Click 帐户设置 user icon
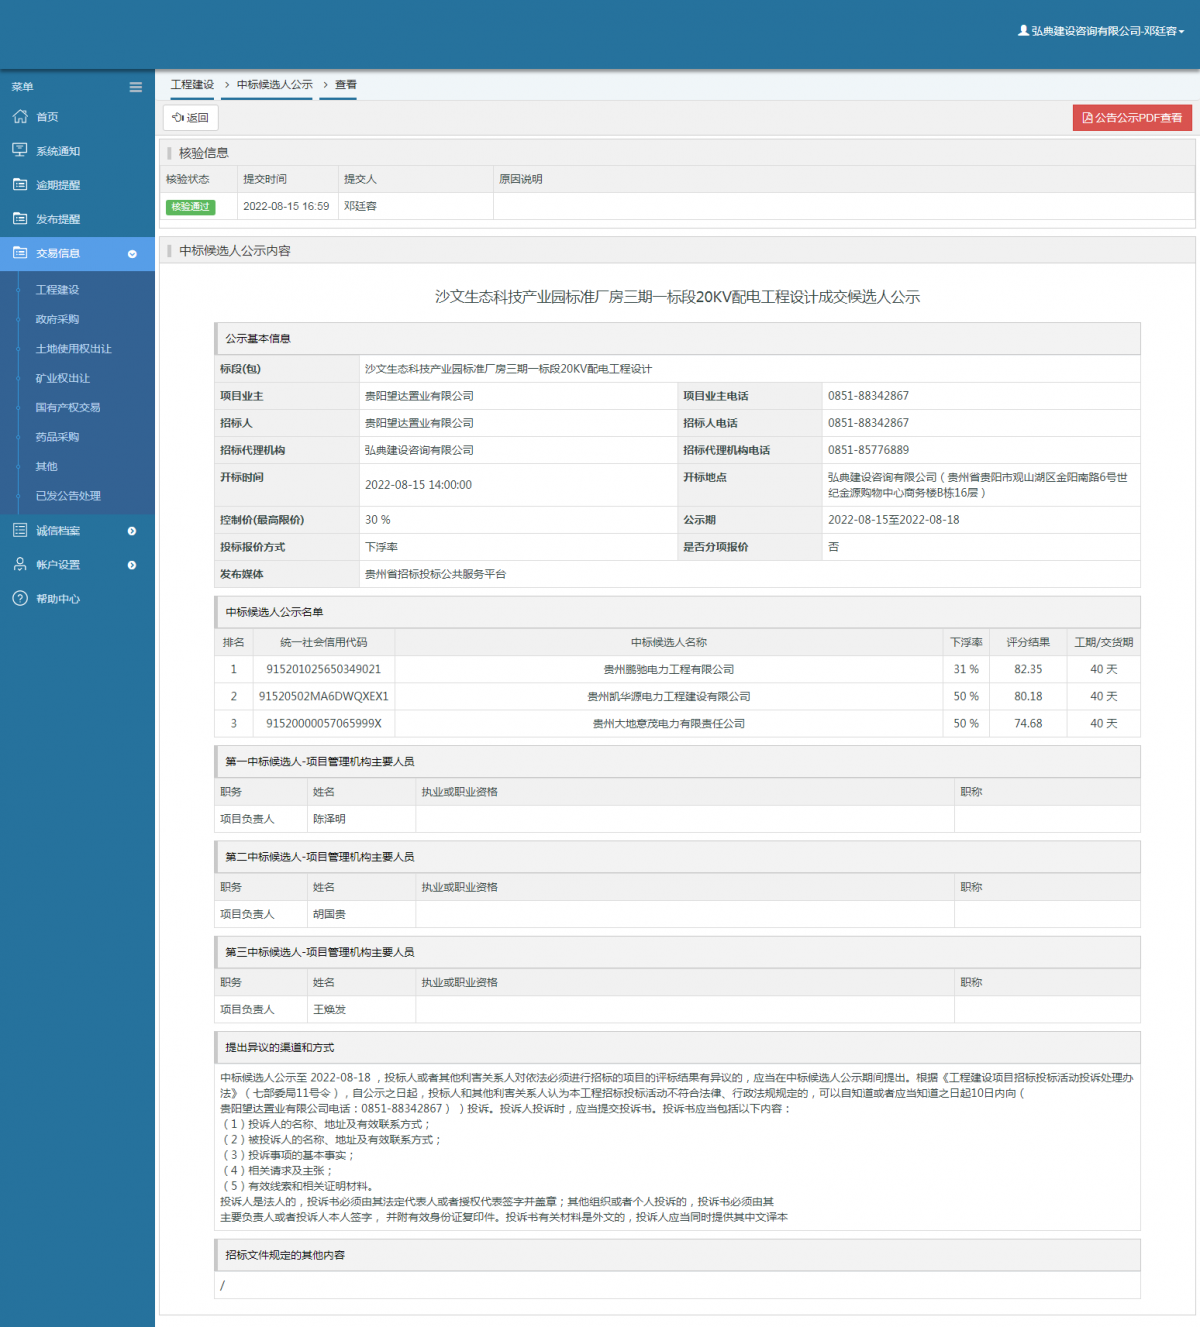This screenshot has height=1327, width=1200. [x=20, y=564]
